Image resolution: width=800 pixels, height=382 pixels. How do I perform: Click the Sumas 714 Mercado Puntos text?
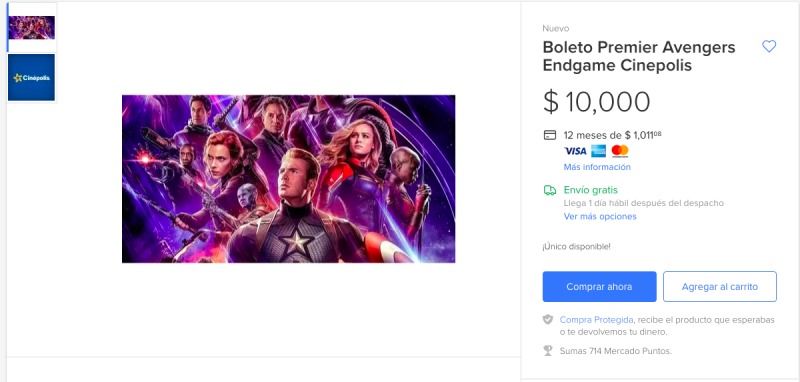point(616,351)
